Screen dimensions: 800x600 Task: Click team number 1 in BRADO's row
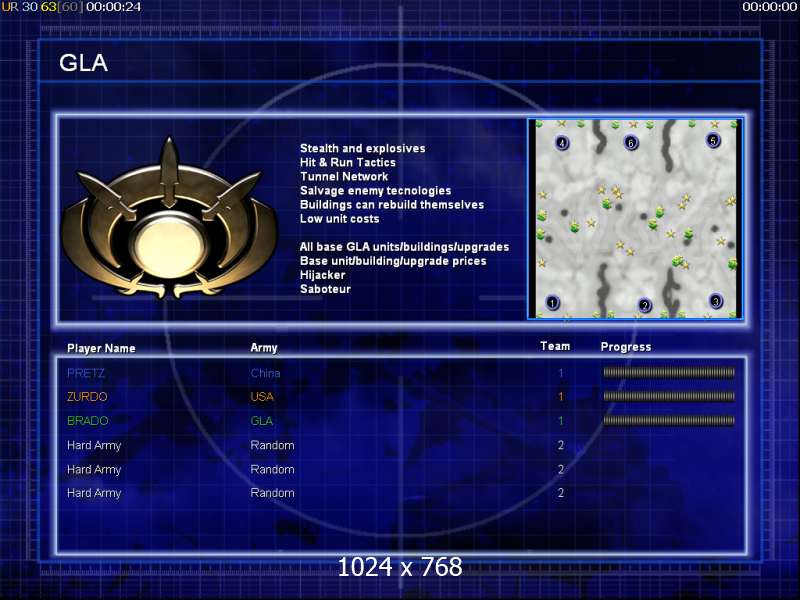pyautogui.click(x=561, y=421)
